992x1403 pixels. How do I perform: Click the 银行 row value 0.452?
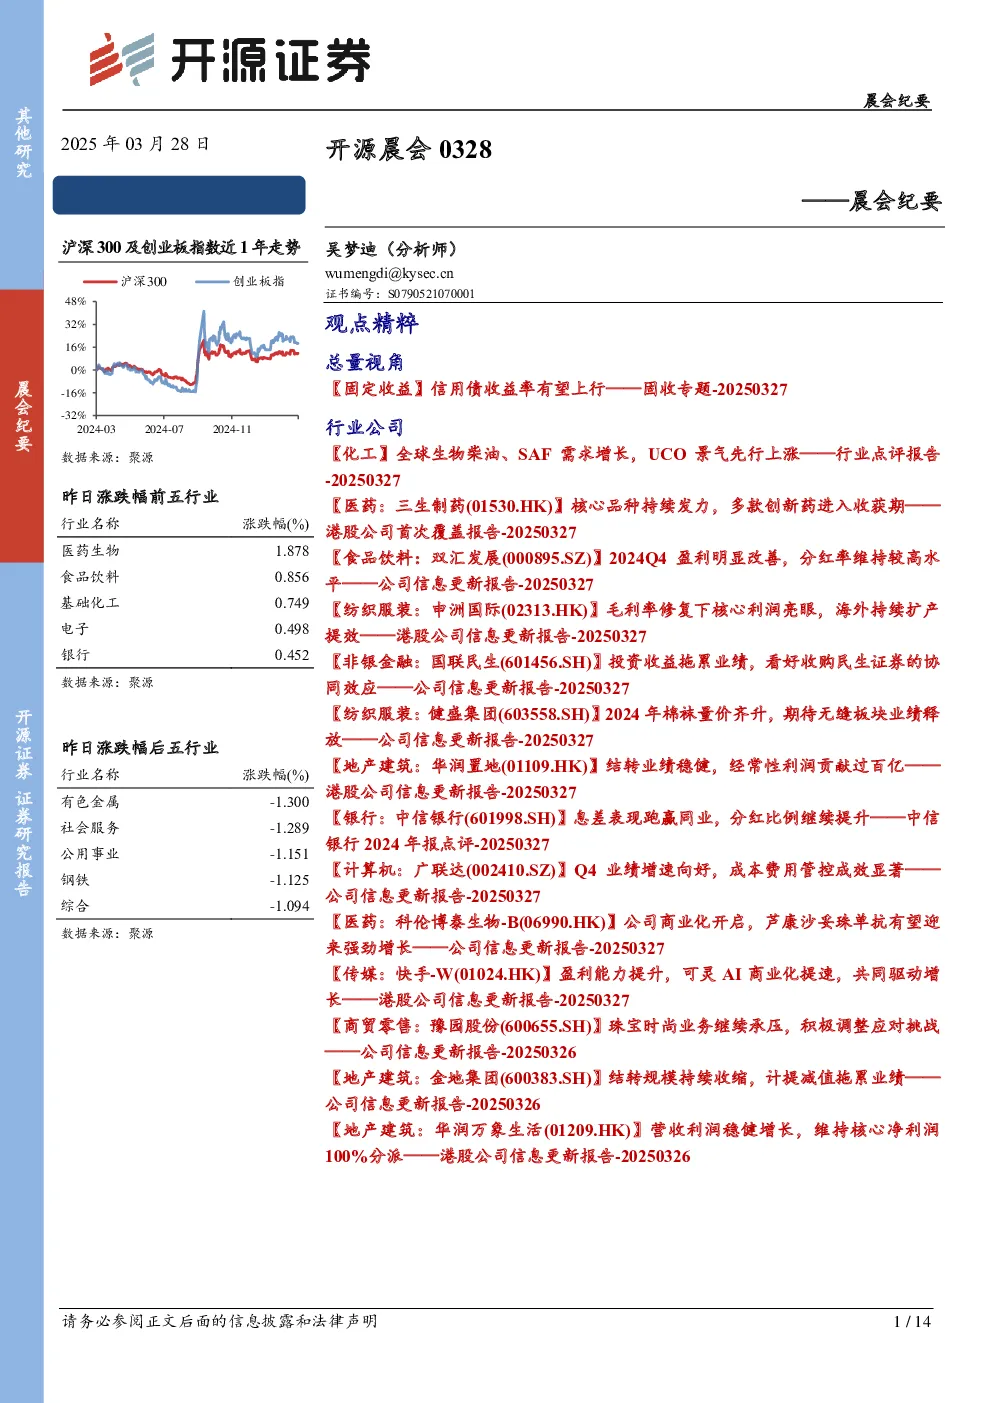point(292,655)
